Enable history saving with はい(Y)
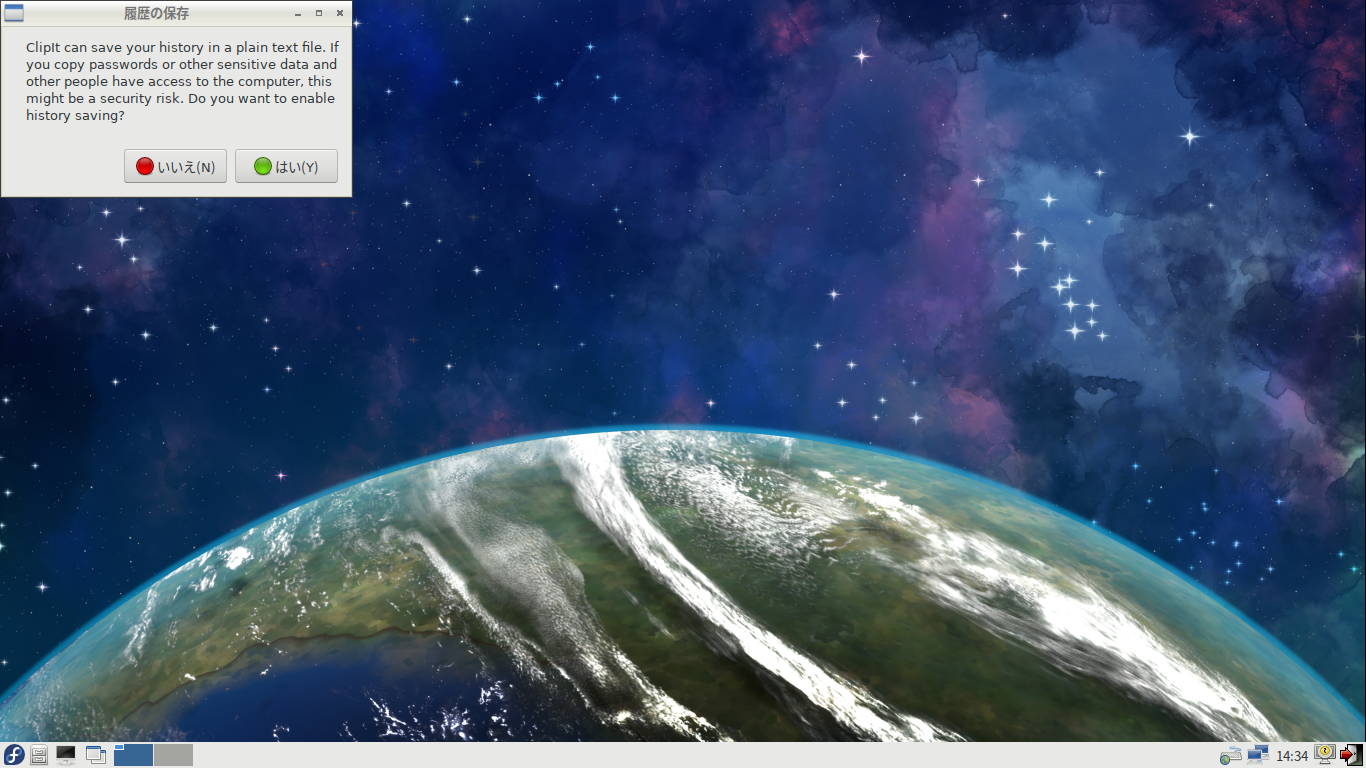 coord(286,166)
